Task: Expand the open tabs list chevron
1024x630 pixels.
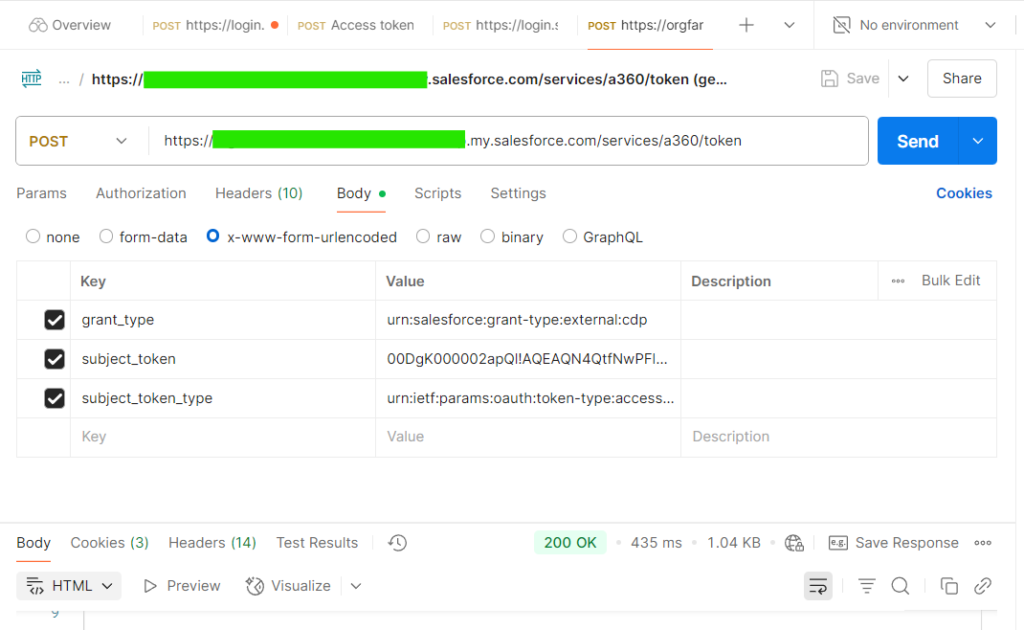Action: click(789, 25)
